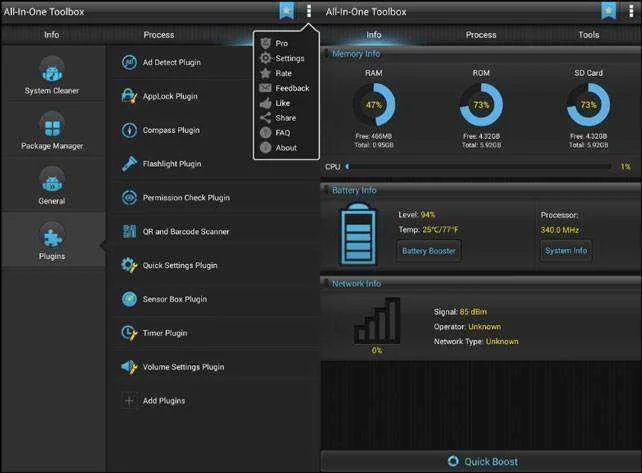The width and height of the screenshot is (642, 473).
Task: Choose Settings from the overflow menu
Action: [x=286, y=58]
